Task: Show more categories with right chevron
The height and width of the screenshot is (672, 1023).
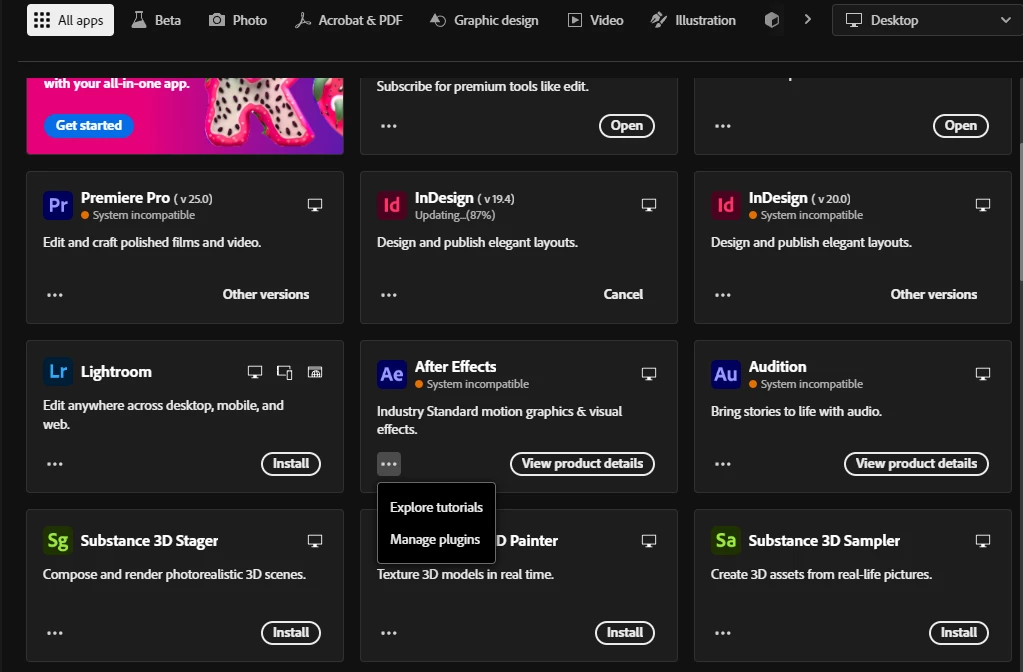Action: tap(808, 20)
